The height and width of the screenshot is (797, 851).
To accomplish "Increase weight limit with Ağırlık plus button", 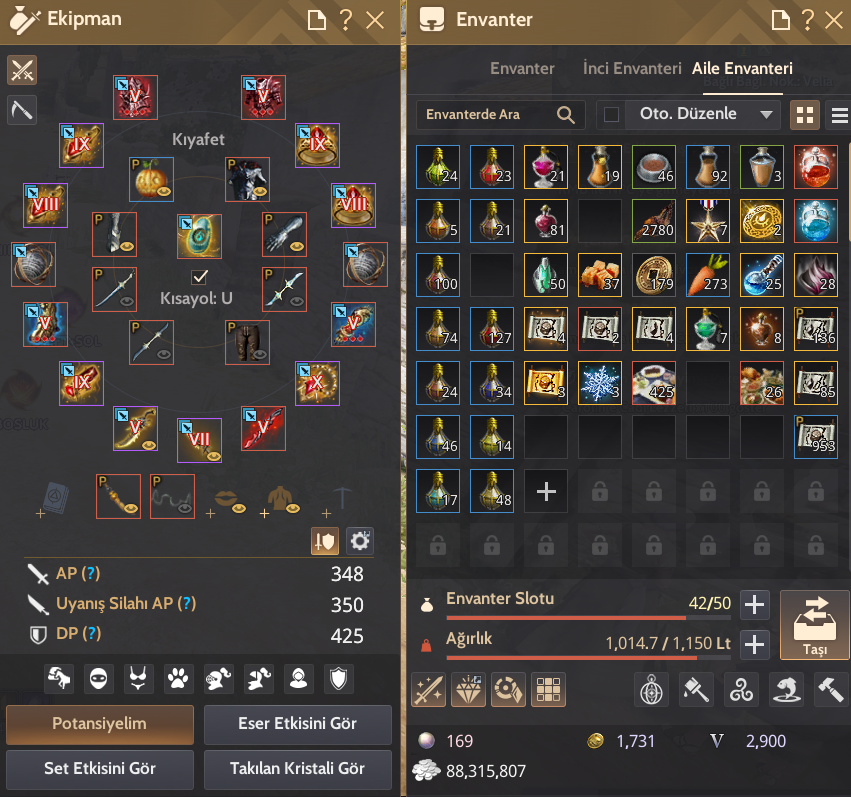I will 754,645.
